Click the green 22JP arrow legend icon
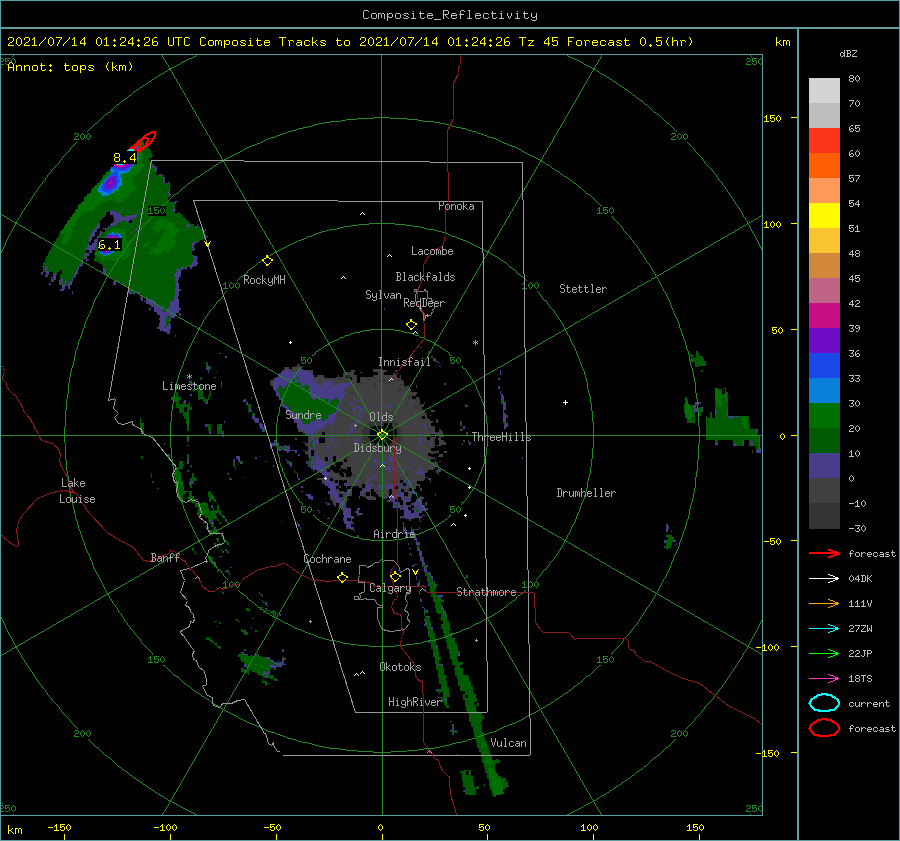The width and height of the screenshot is (900, 841). [x=824, y=653]
